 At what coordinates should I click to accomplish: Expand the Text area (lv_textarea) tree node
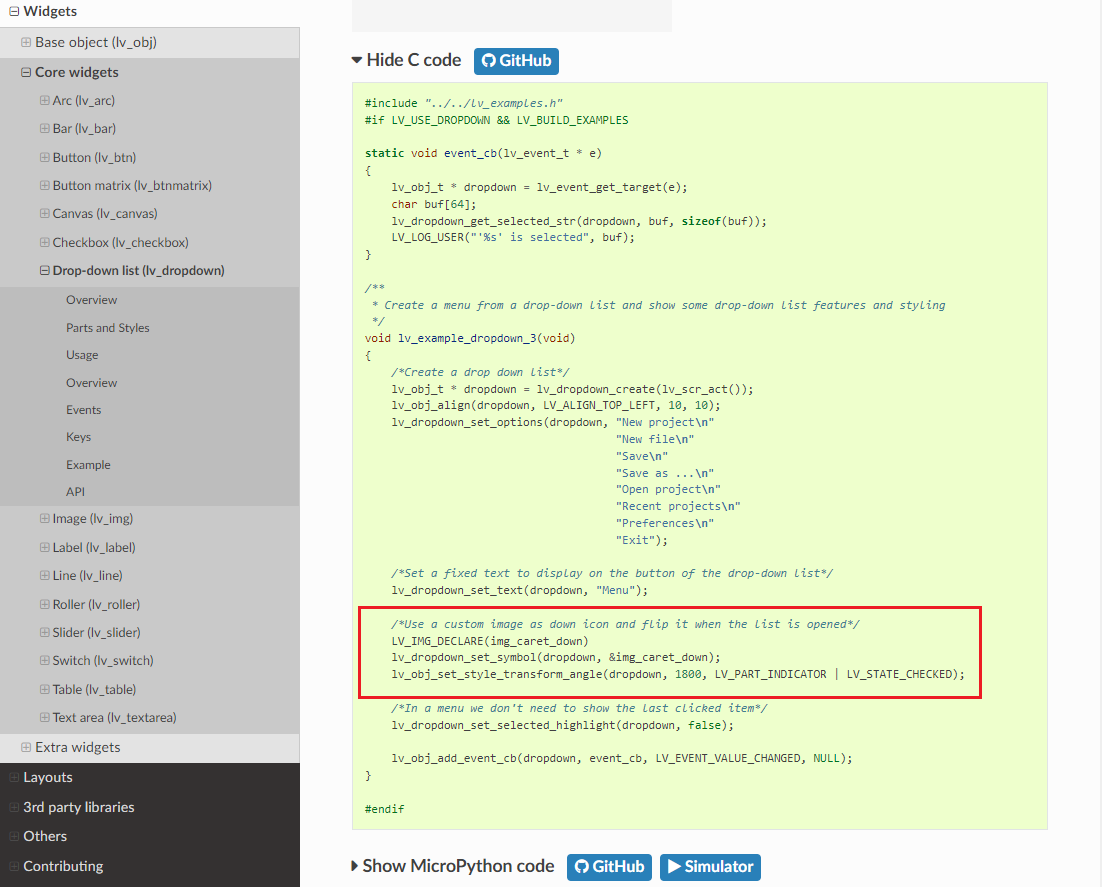(44, 719)
